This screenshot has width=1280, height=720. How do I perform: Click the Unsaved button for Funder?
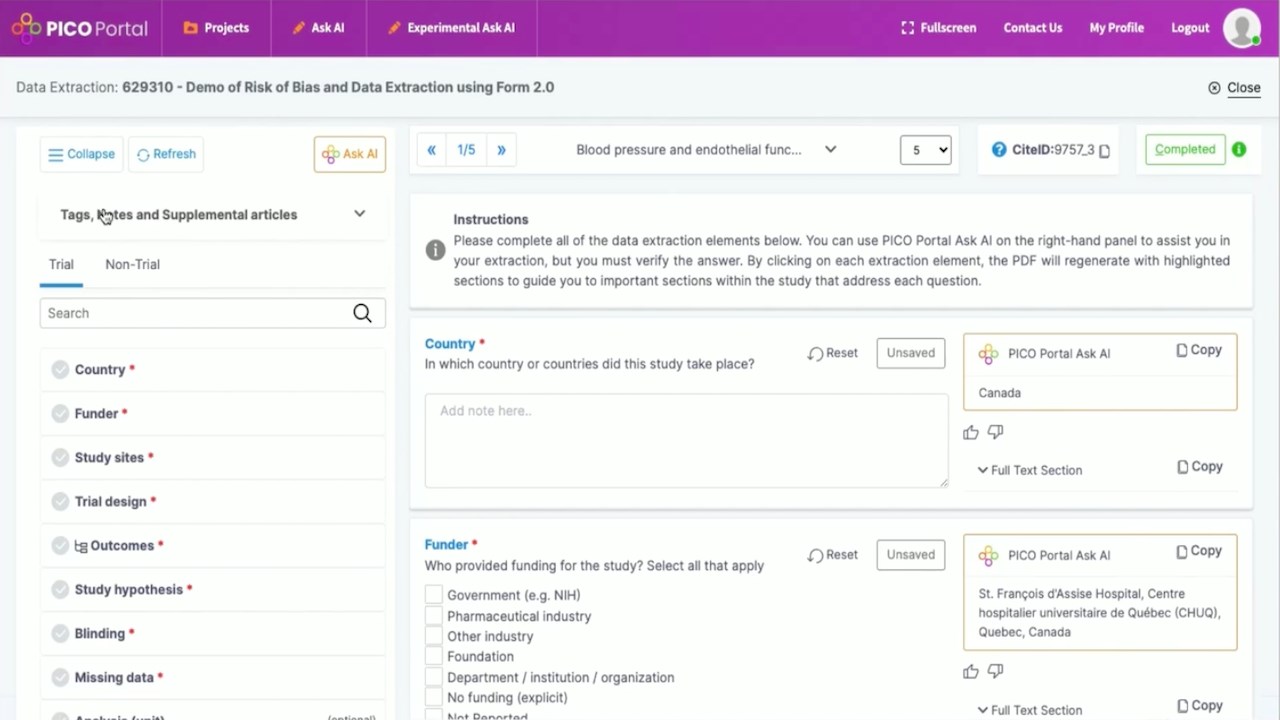click(x=911, y=555)
